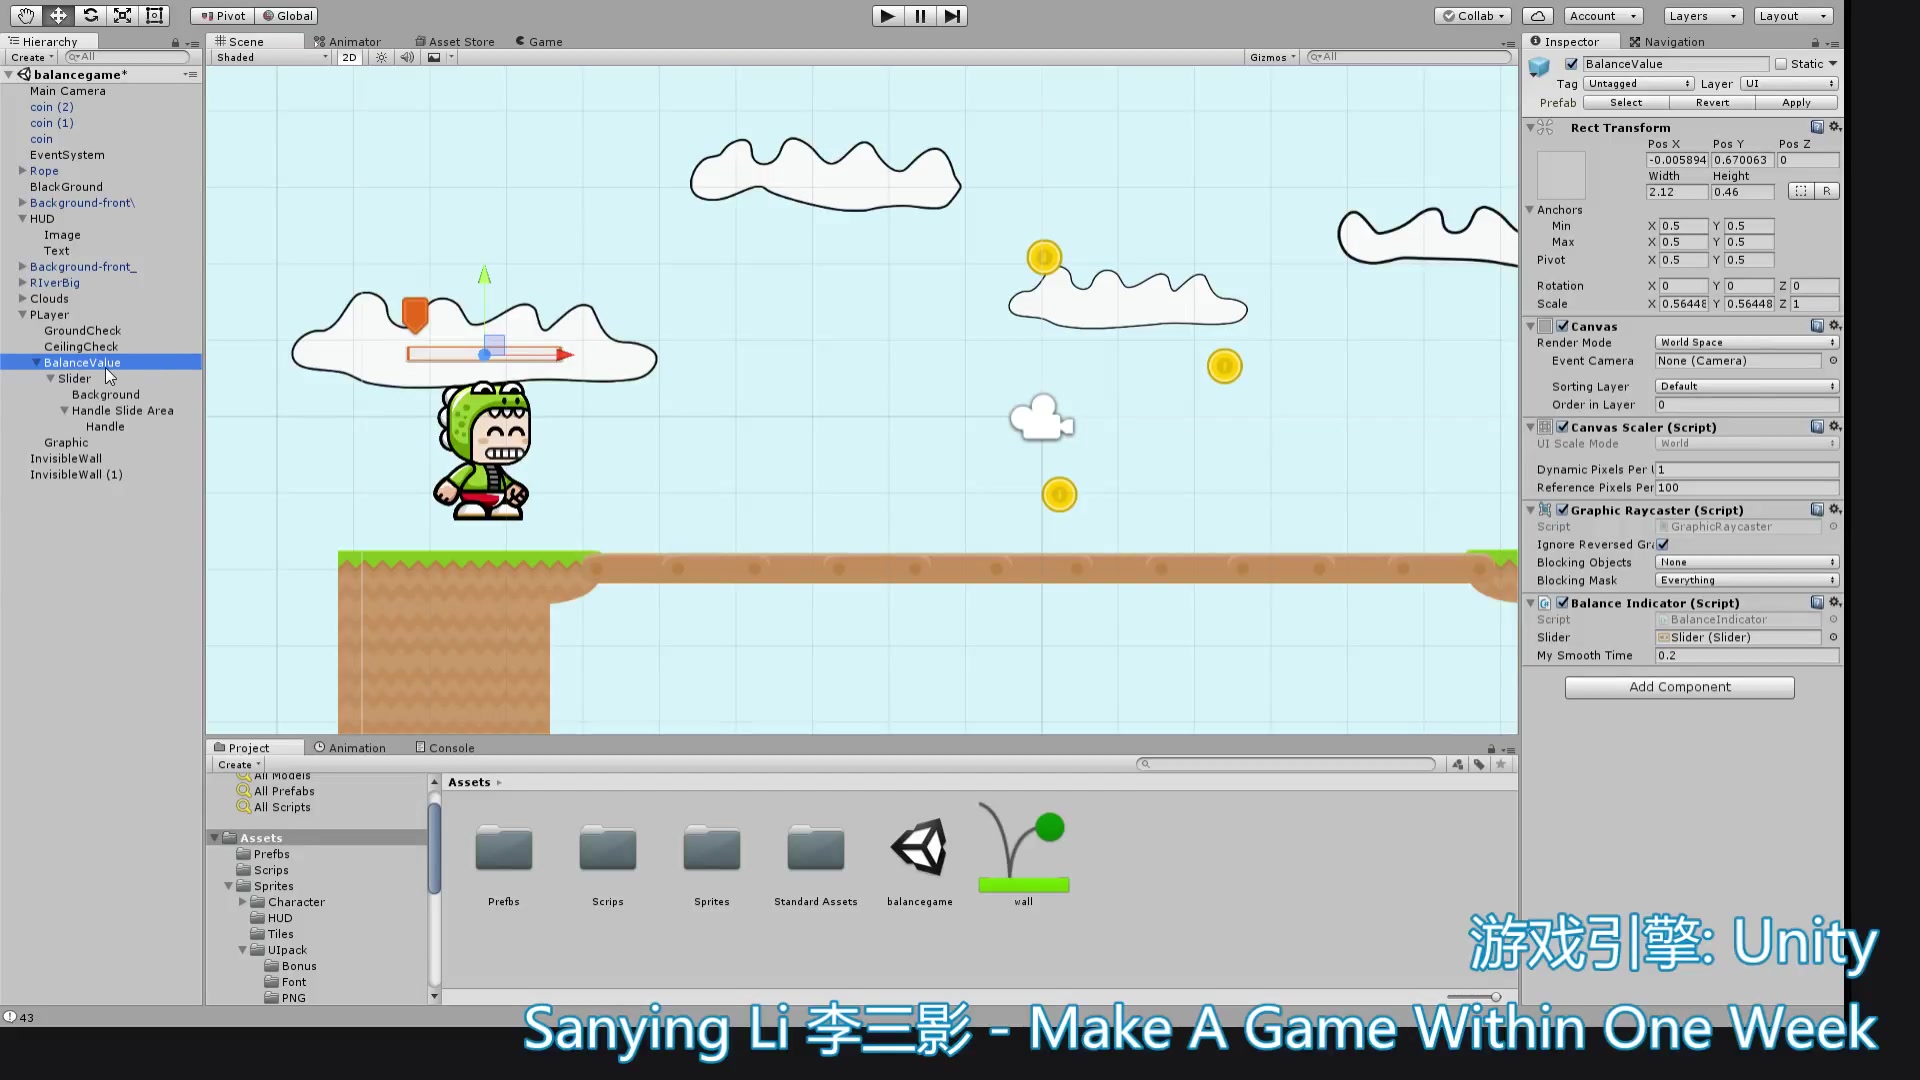Image resolution: width=1920 pixels, height=1080 pixels.
Task: Select the Hand tool in toolbar
Action: (x=26, y=15)
